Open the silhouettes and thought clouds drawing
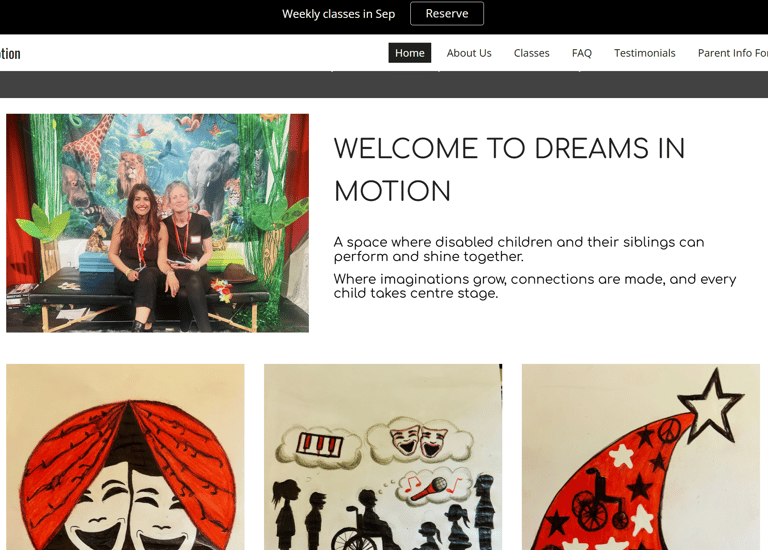This screenshot has width=768, height=550. click(x=383, y=457)
